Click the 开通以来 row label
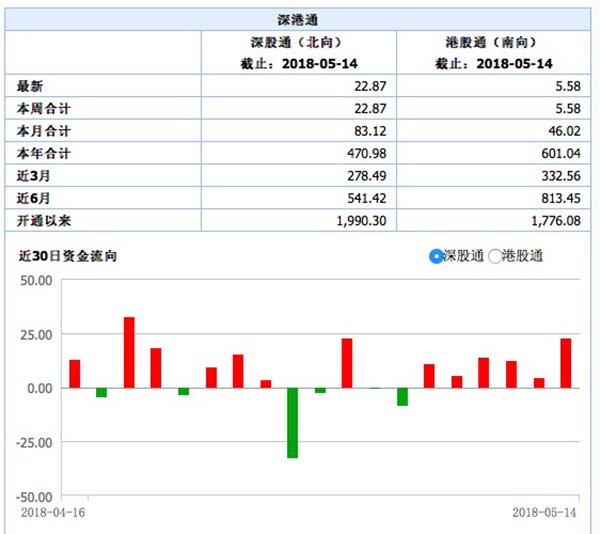 pos(44,221)
